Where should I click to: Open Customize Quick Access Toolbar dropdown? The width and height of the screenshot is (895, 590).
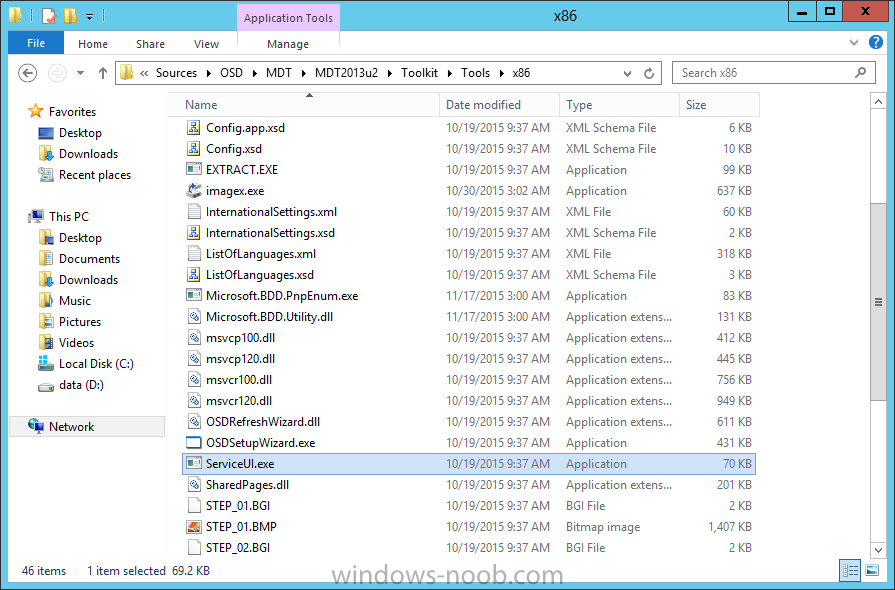pyautogui.click(x=90, y=17)
